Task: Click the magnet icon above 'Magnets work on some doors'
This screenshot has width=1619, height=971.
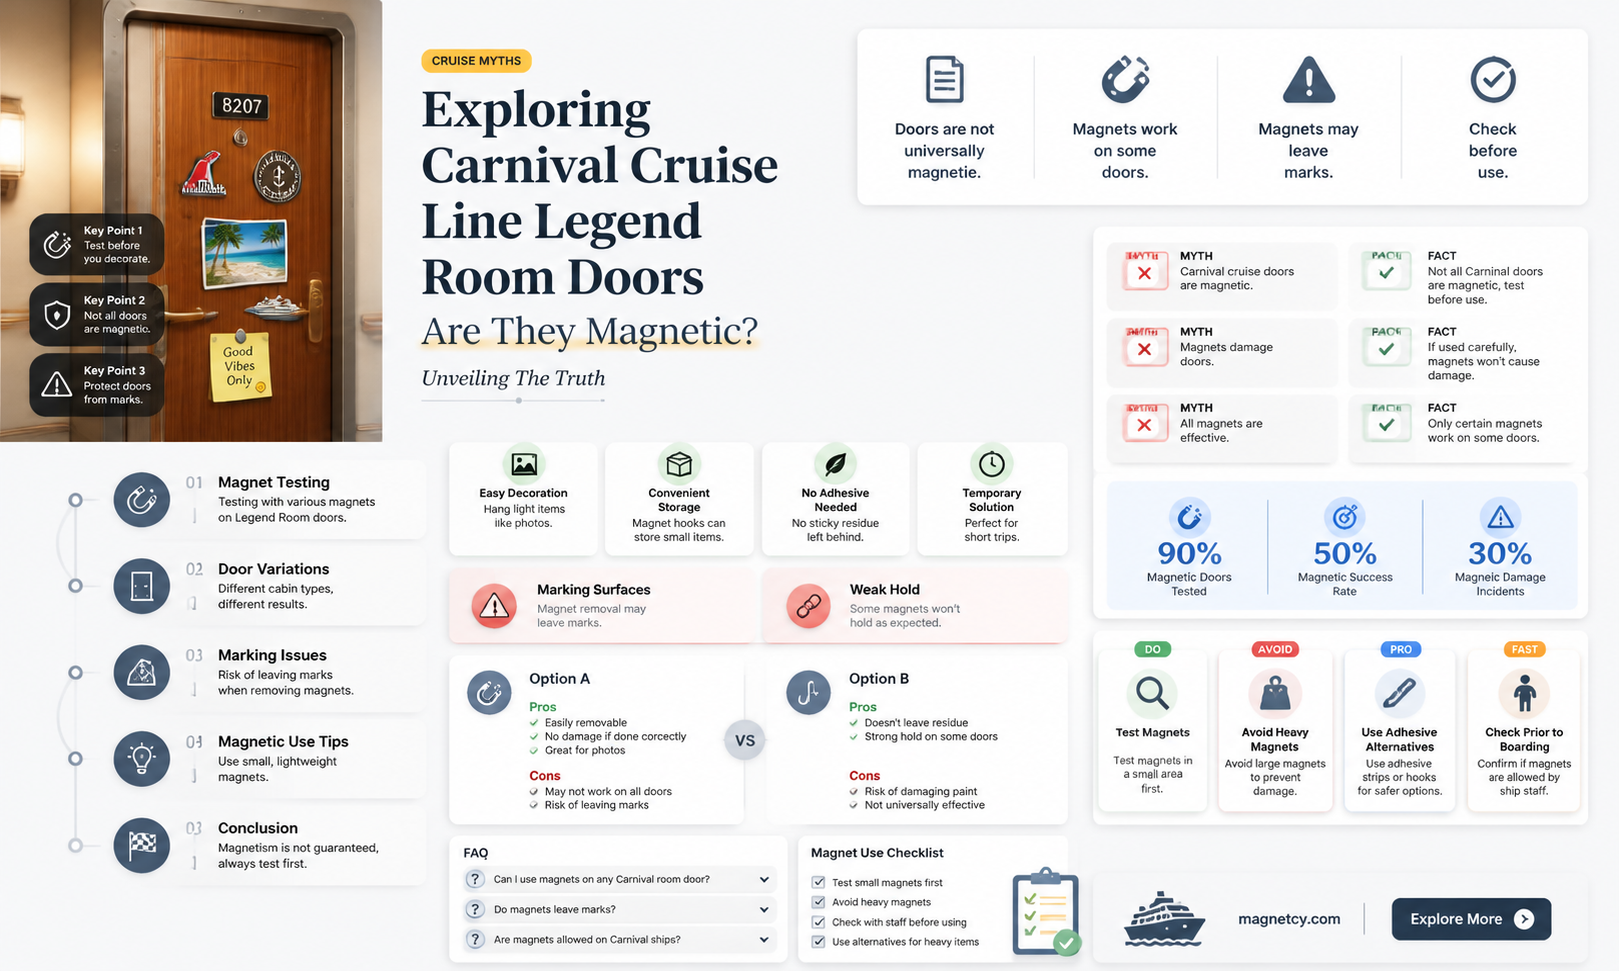Action: 1125,80
